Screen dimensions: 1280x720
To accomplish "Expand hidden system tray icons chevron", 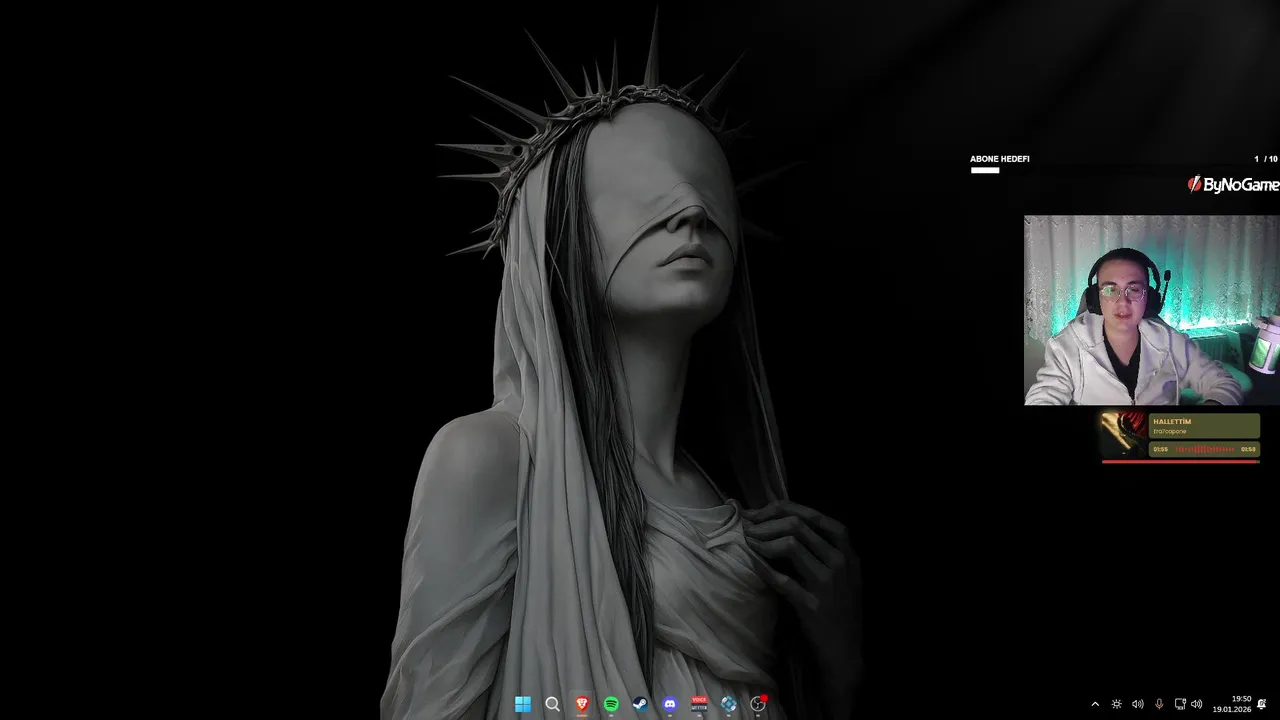I will coord(1095,704).
